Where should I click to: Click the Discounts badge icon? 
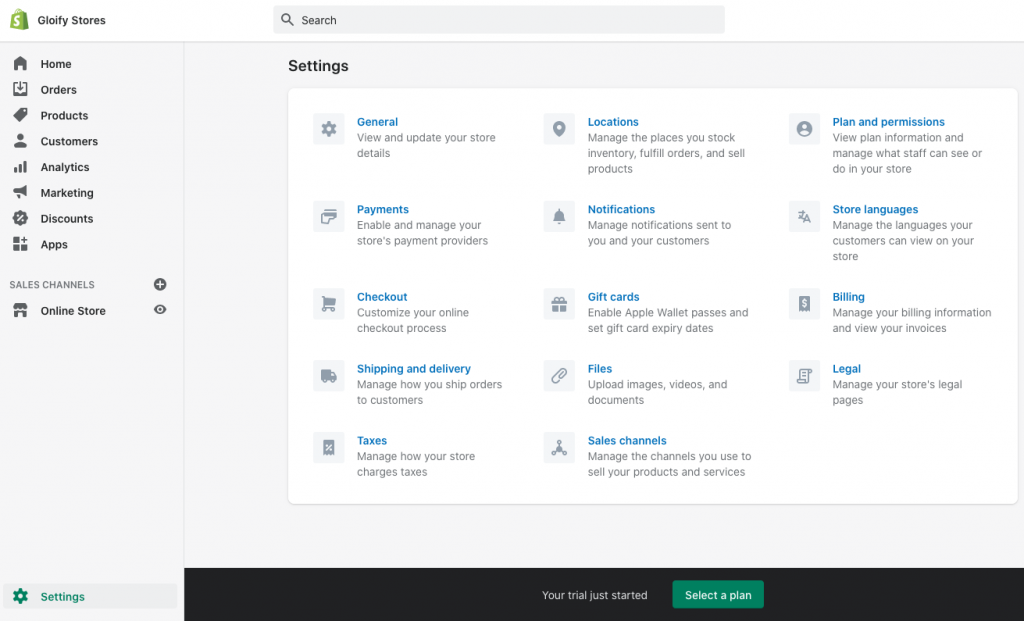click(20, 218)
